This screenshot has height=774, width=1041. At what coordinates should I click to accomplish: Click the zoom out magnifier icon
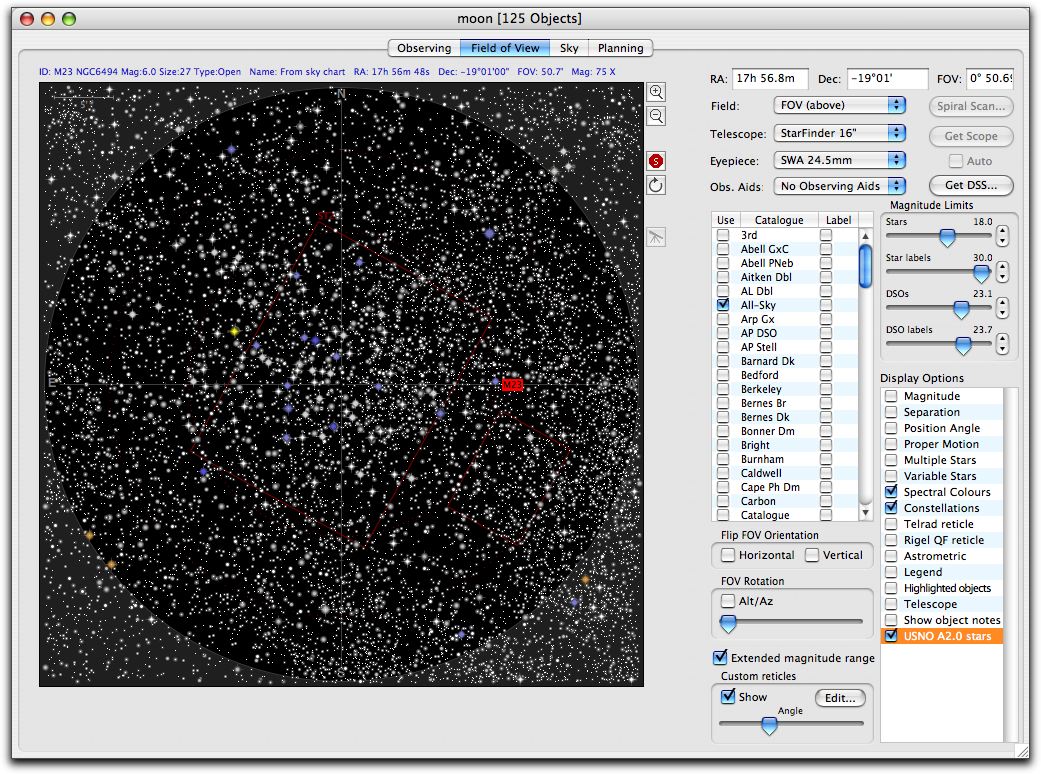(657, 116)
